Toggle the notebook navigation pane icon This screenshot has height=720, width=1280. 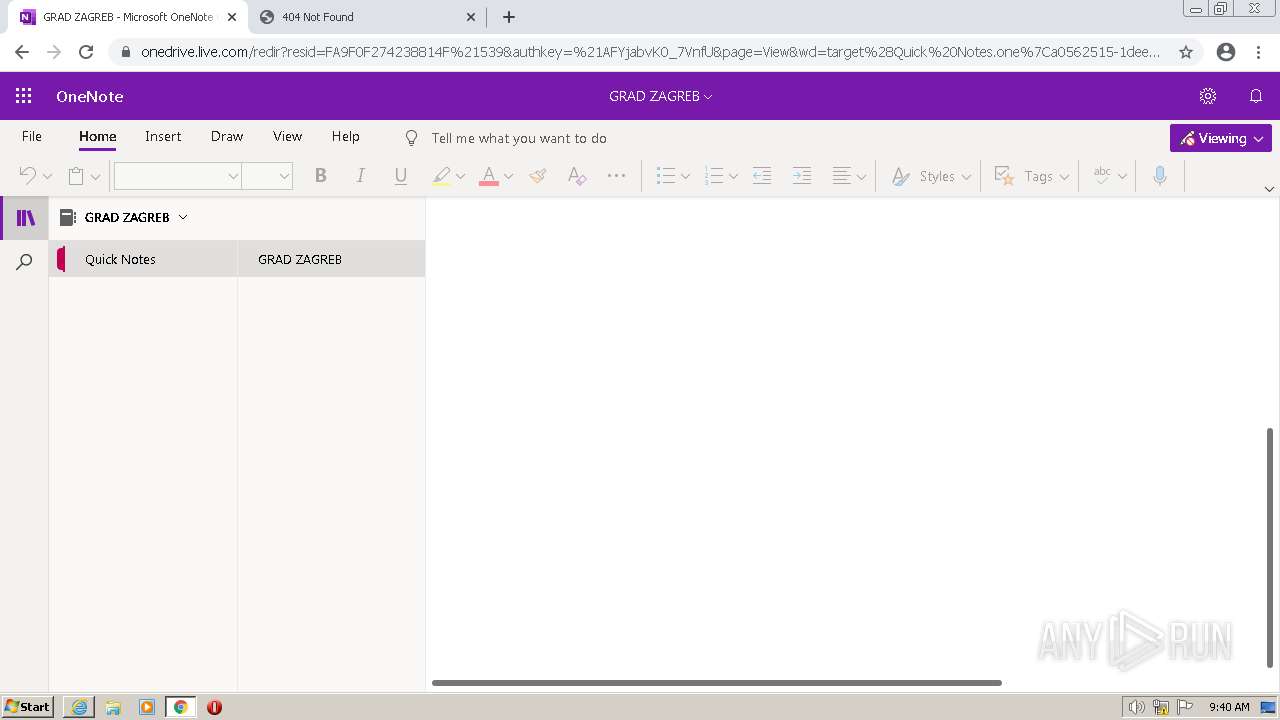pyautogui.click(x=25, y=218)
